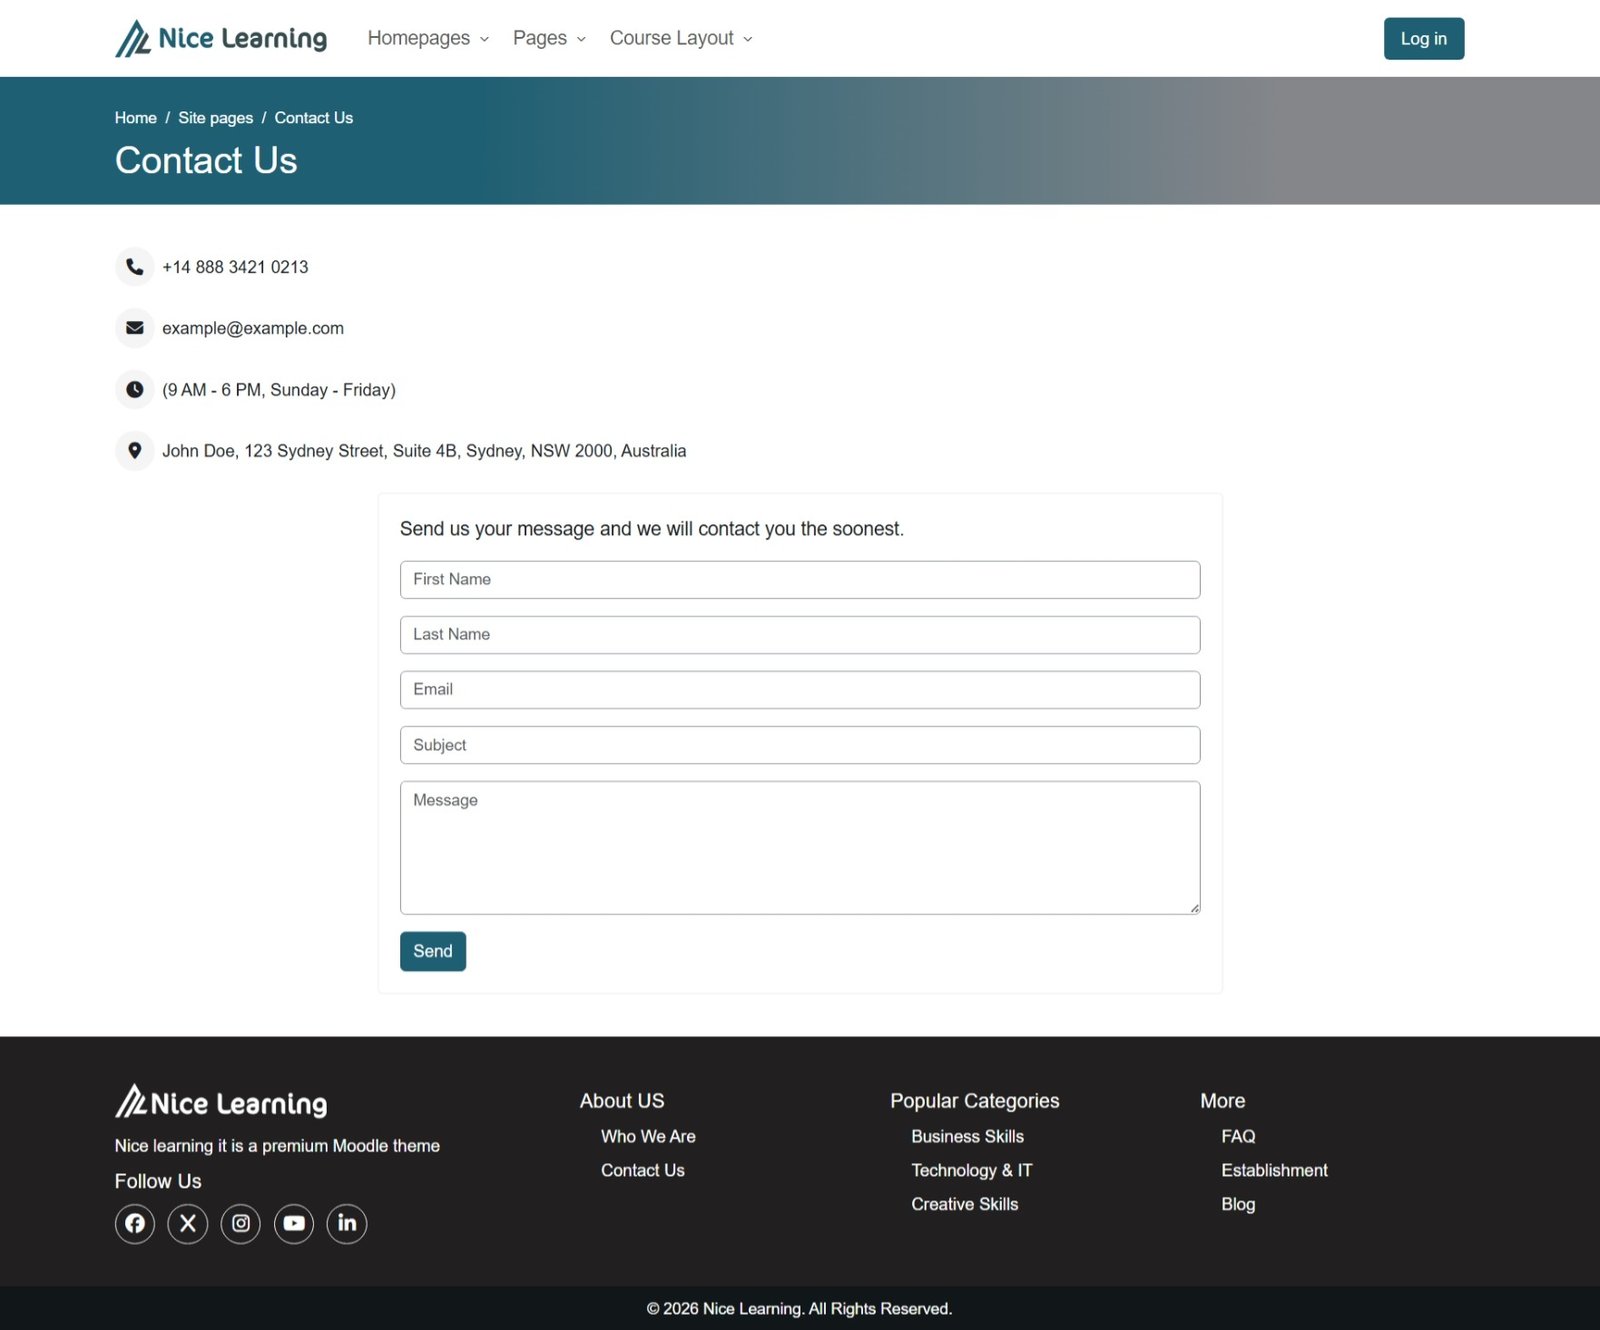Click into the Message text area

click(800, 848)
